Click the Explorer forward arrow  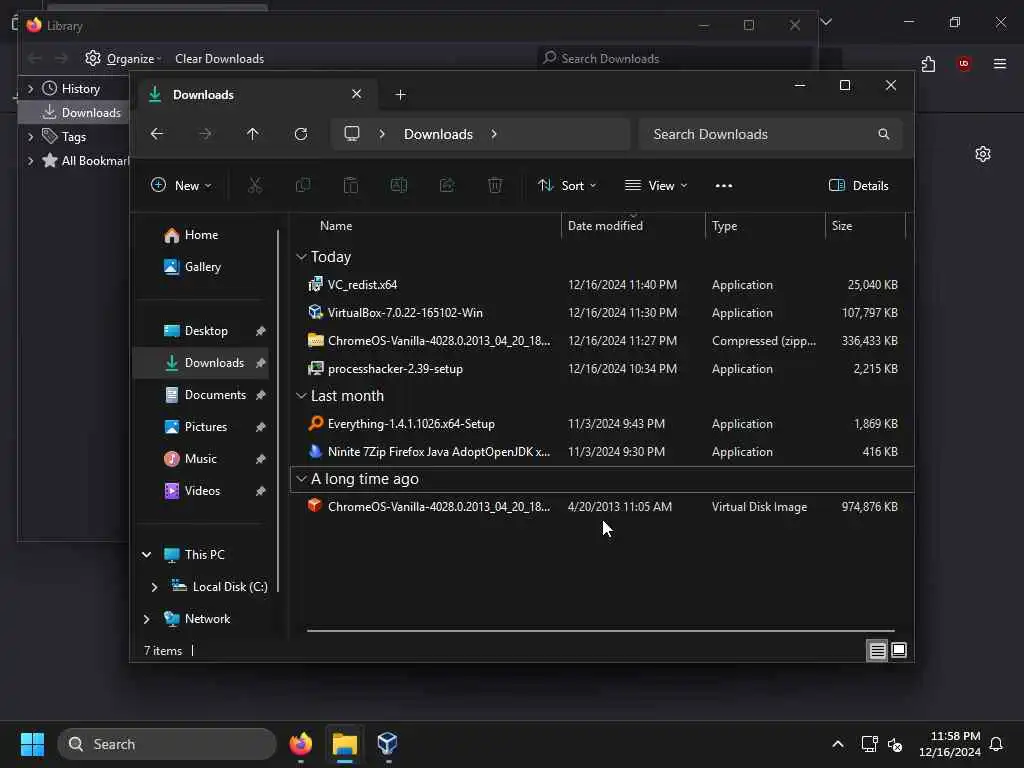pyautogui.click(x=205, y=134)
